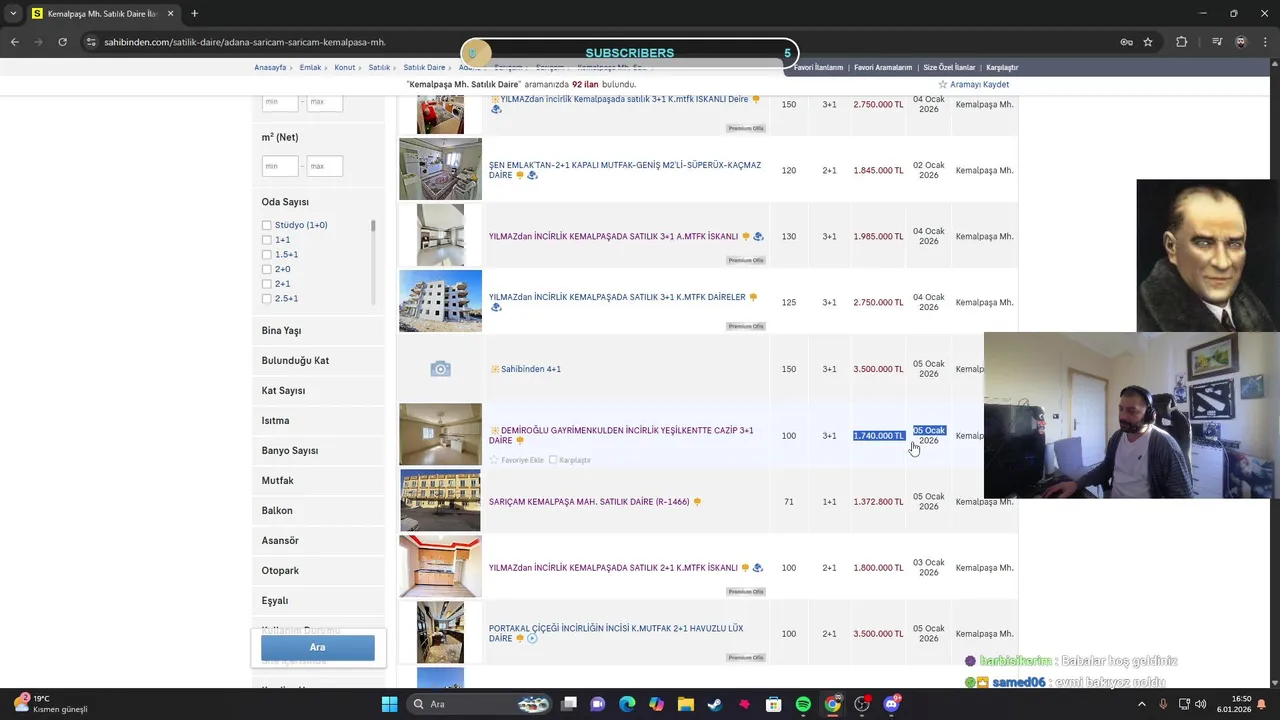Open Microsoft Store from the taskbar
This screenshot has width=1280, height=720.
point(773,704)
